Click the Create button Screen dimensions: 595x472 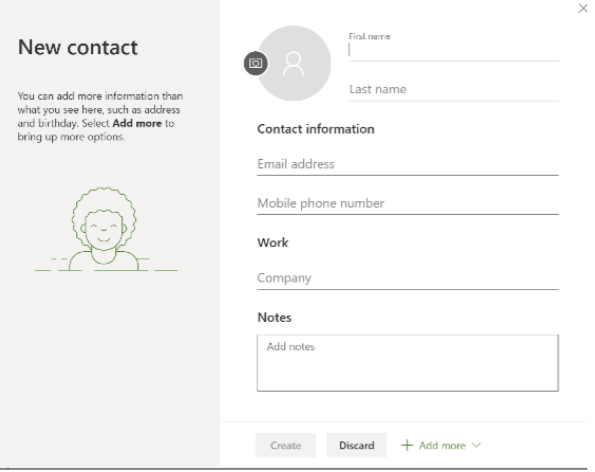click(286, 445)
